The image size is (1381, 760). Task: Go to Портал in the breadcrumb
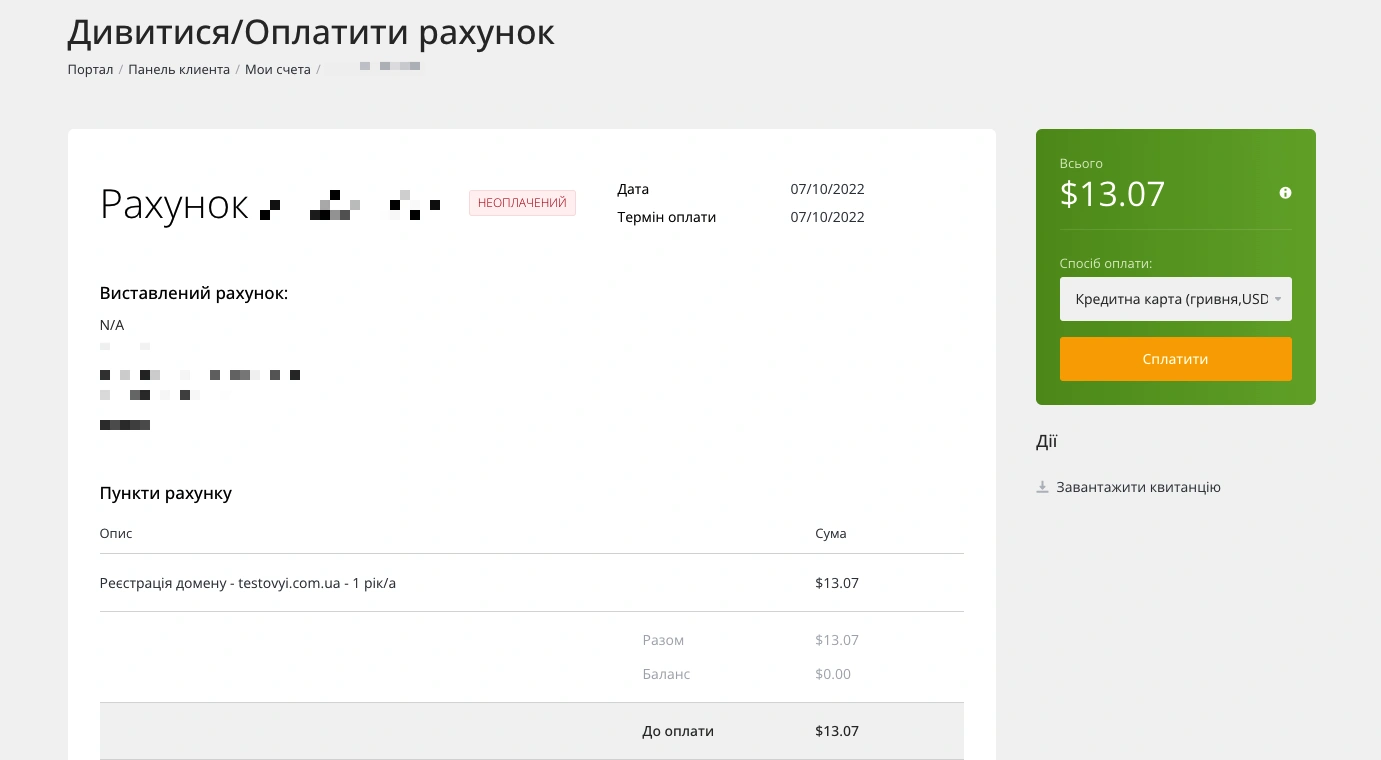90,70
